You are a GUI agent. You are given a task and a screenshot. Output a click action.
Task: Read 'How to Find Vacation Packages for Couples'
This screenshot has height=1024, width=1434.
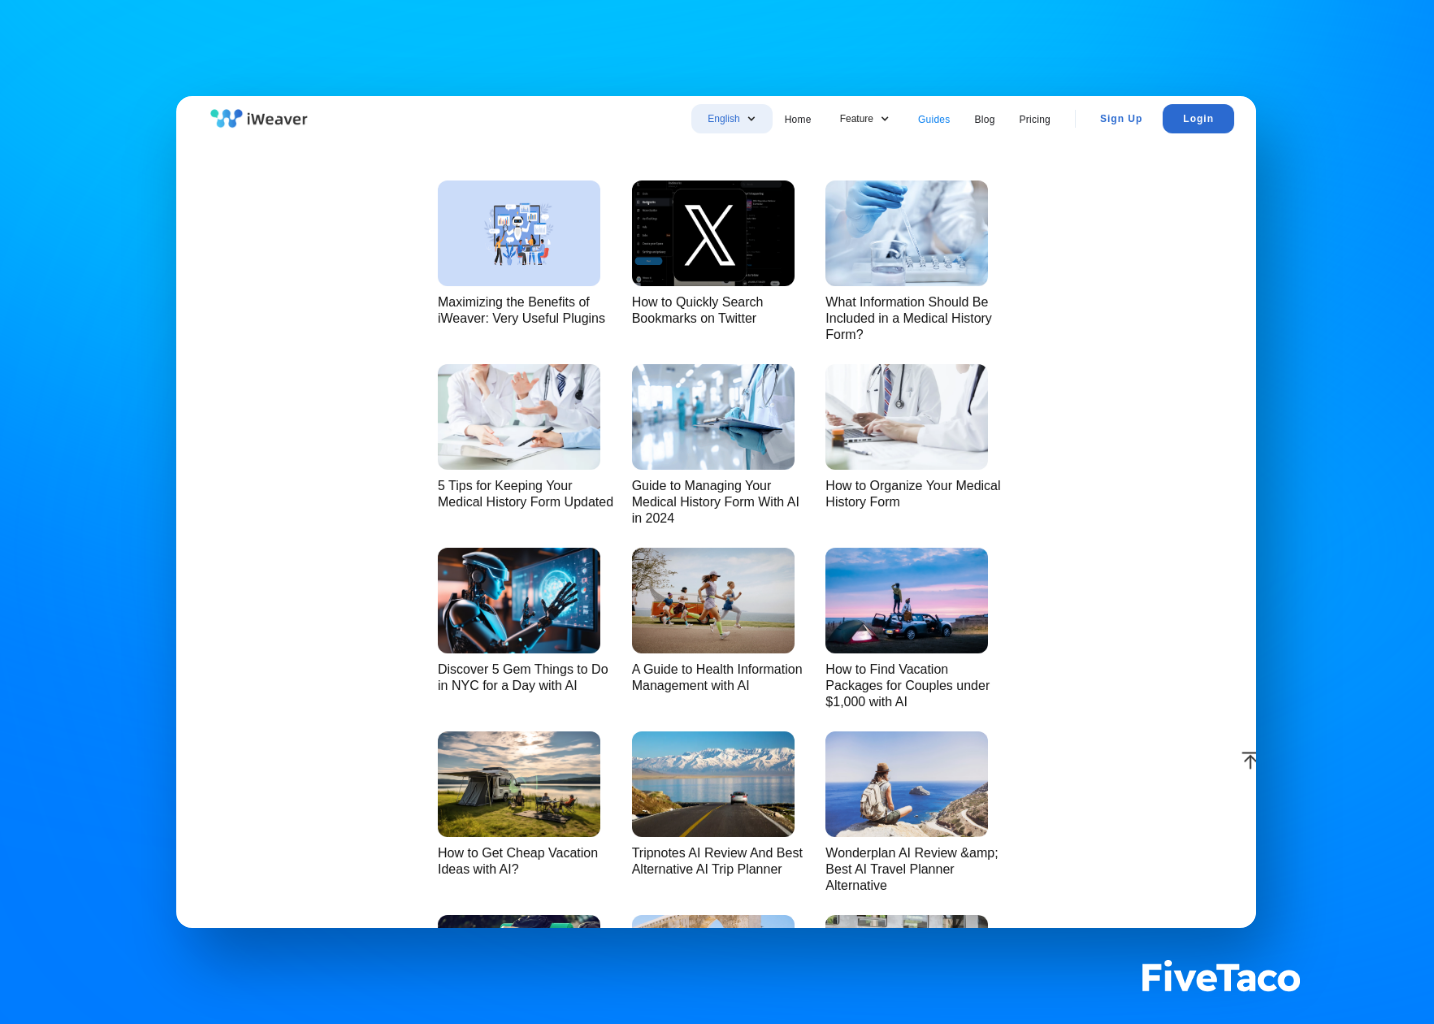907,685
